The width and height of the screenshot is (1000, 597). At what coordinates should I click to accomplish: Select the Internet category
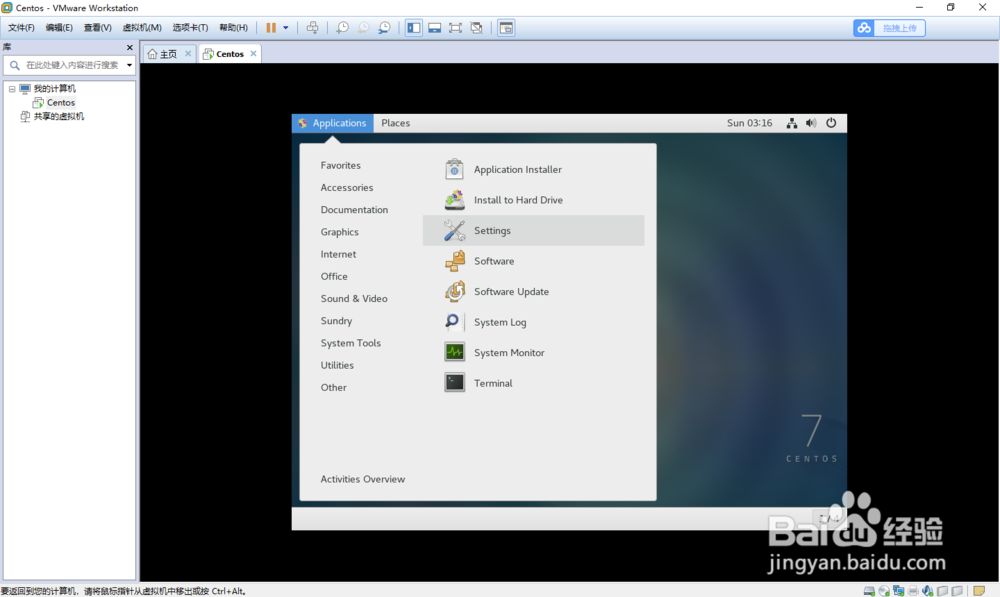click(338, 254)
